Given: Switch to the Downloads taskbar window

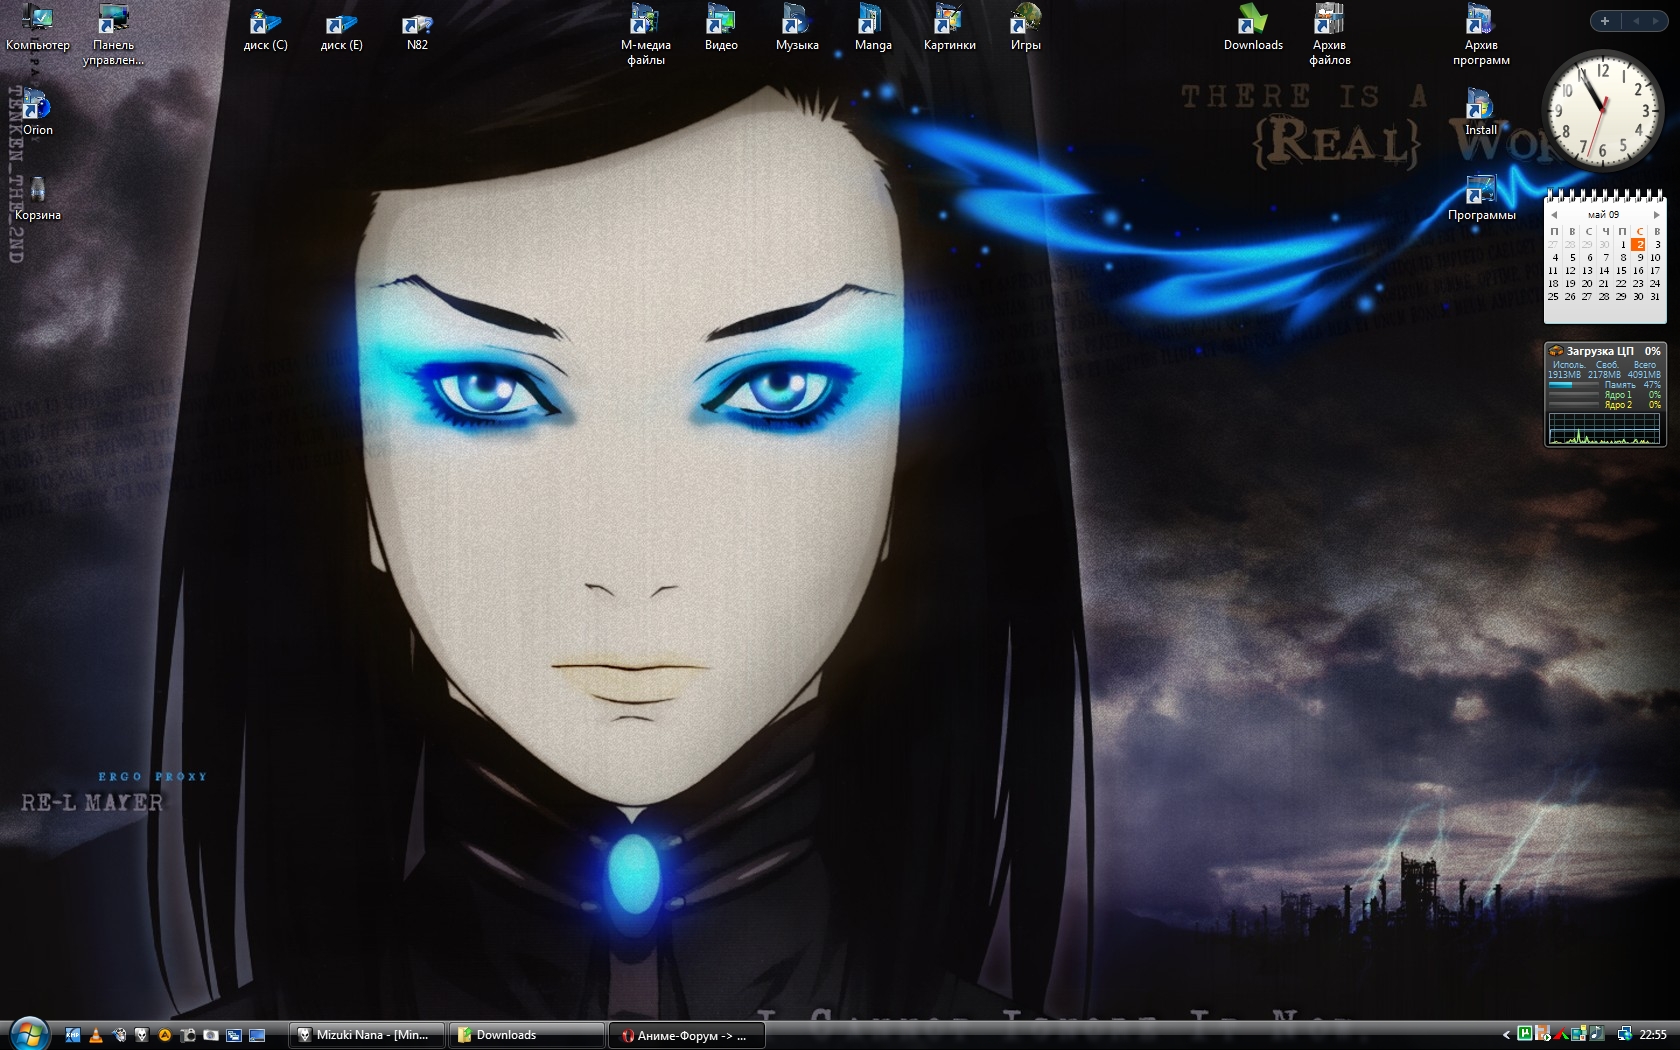Looking at the screenshot, I should 526,1035.
